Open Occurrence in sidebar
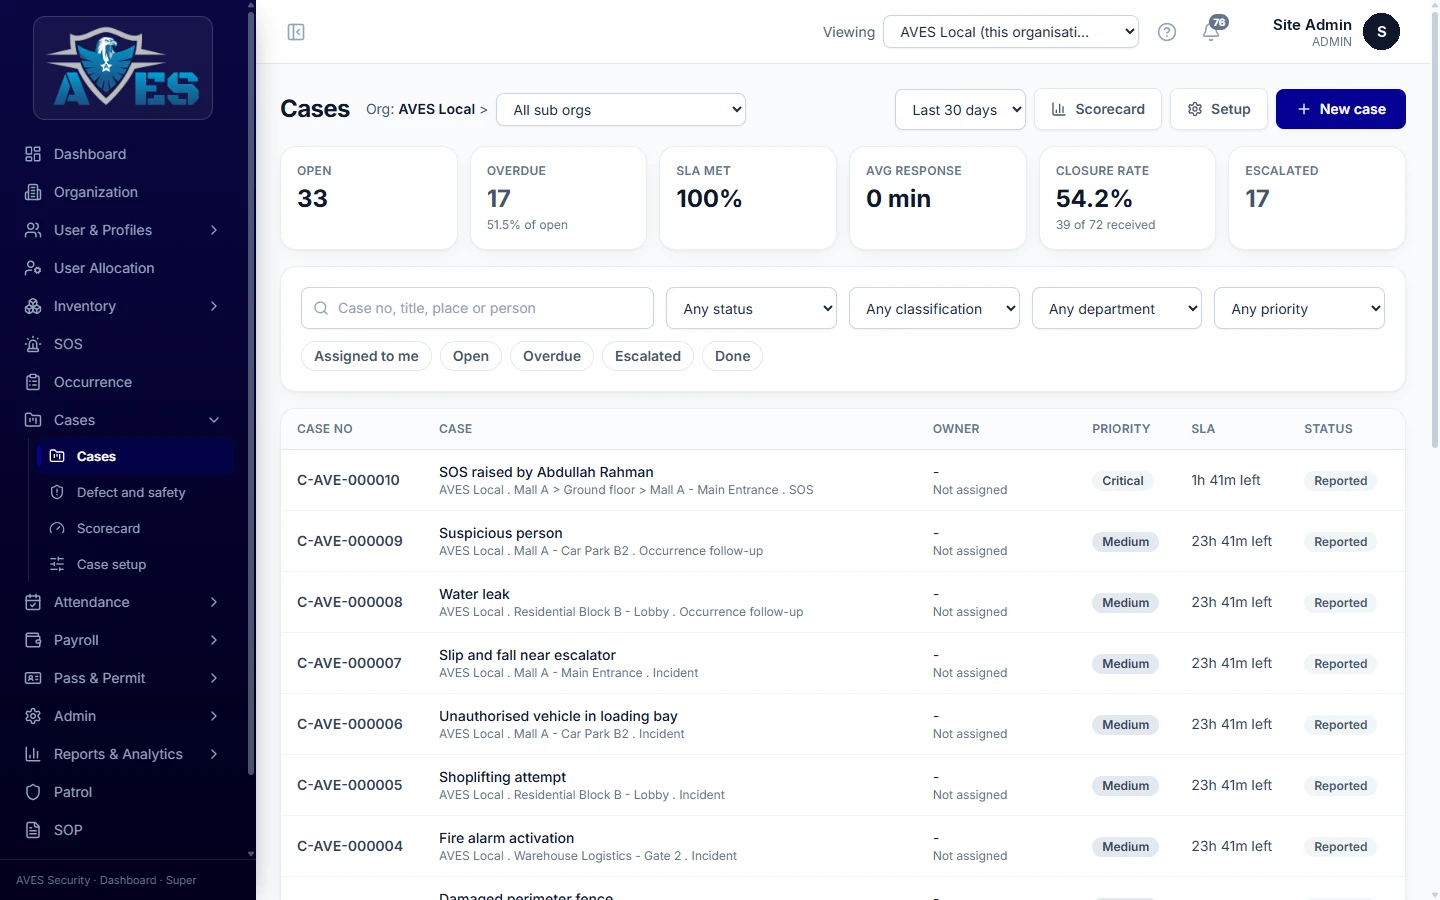 (x=122, y=382)
